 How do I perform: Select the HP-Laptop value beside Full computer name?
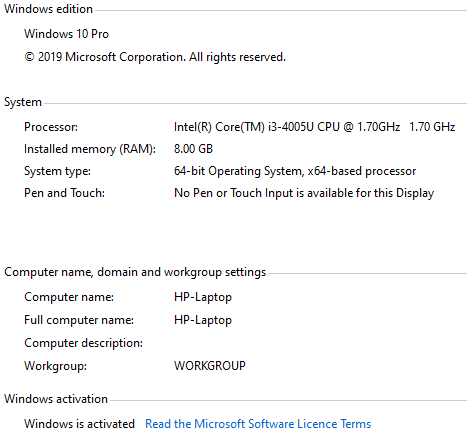pyautogui.click(x=203, y=320)
